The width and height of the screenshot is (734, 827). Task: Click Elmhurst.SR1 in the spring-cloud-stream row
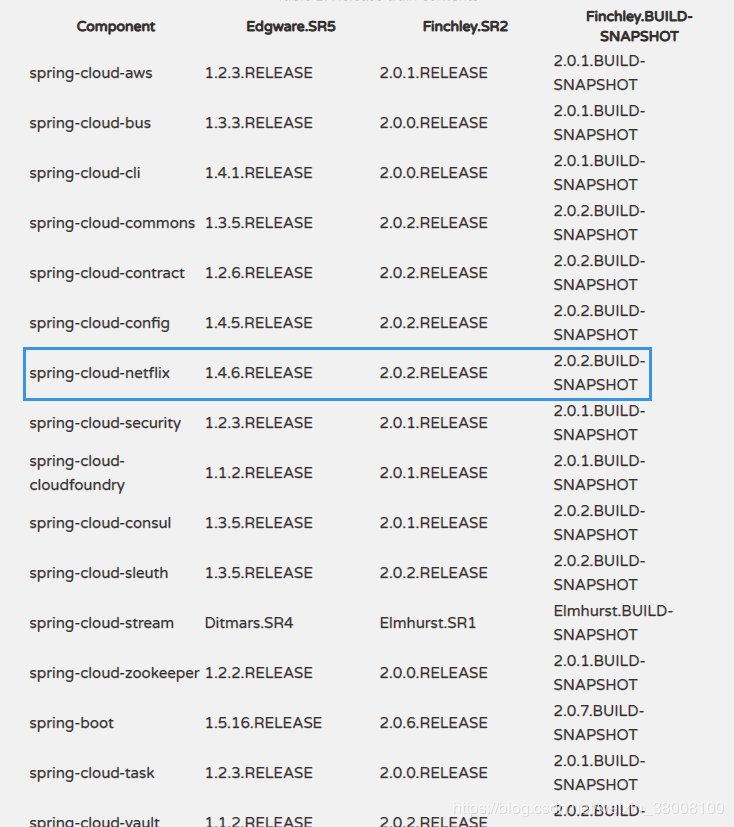click(x=428, y=623)
